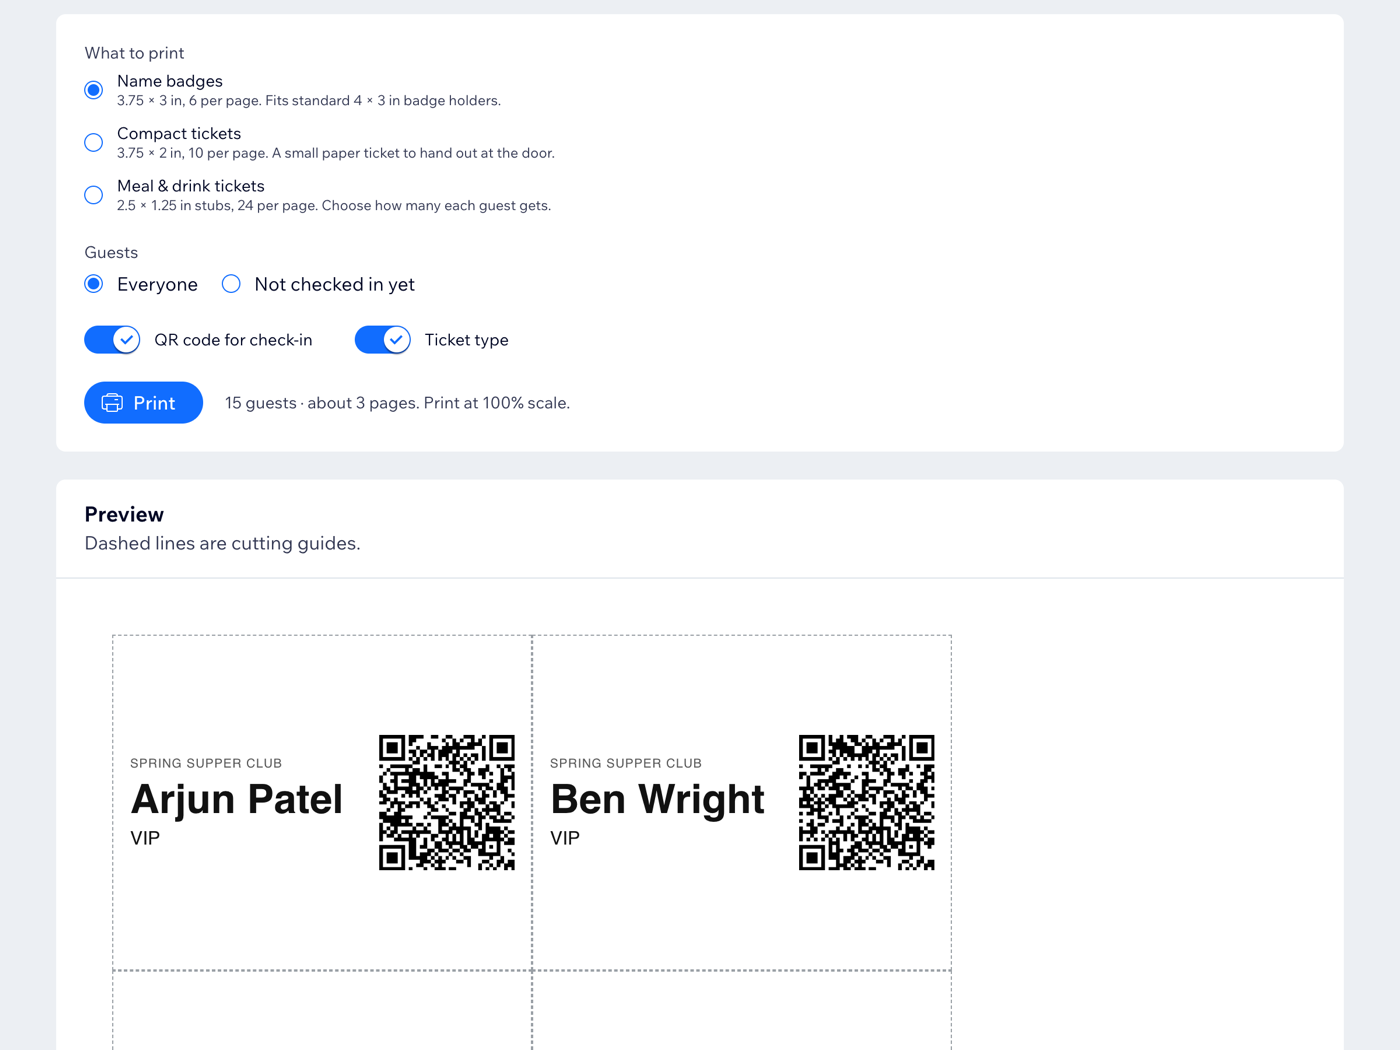
Task: Choose the Compact tickets radio option
Action: coord(94,143)
